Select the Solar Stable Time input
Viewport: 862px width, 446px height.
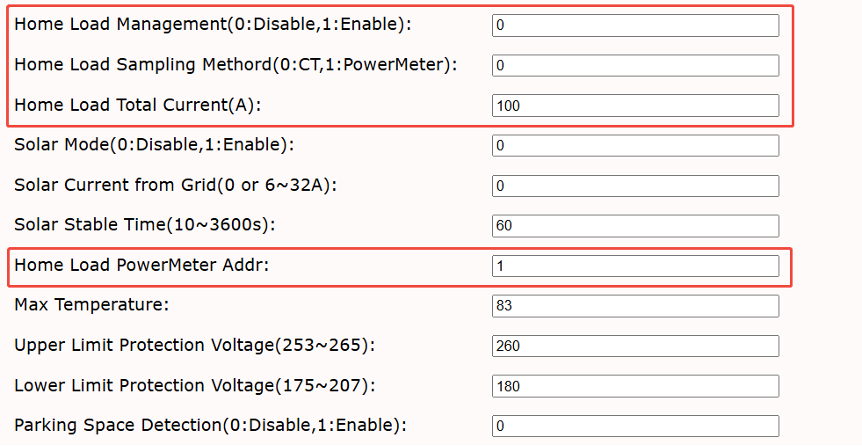coord(636,226)
